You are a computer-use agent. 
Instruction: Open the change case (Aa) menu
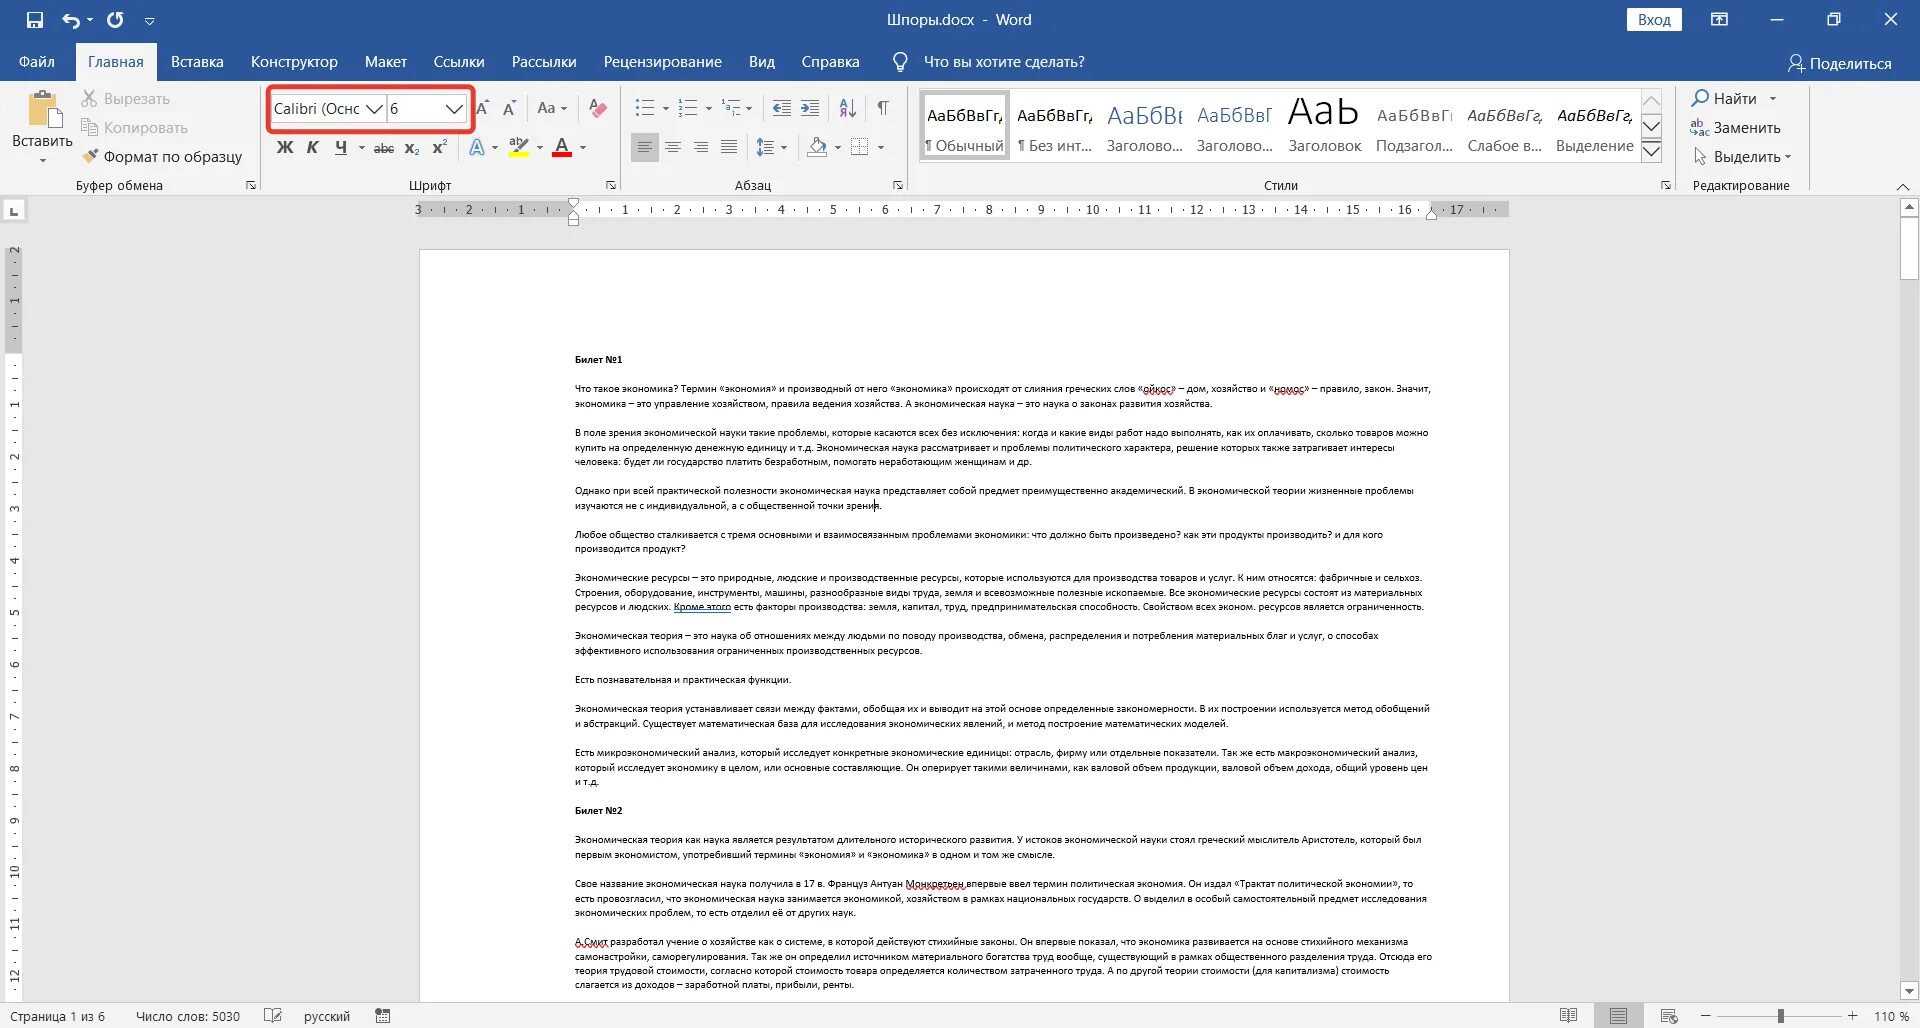(x=551, y=108)
